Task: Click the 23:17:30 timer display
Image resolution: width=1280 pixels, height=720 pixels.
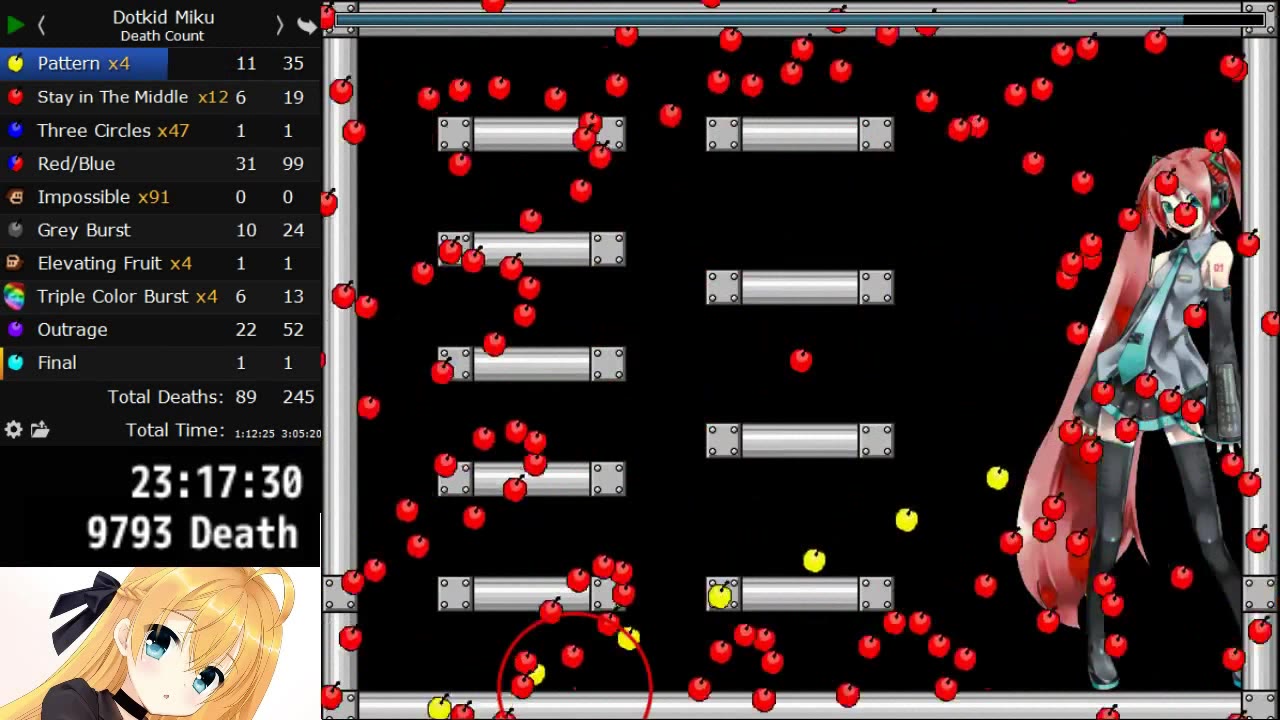Action: (216, 484)
